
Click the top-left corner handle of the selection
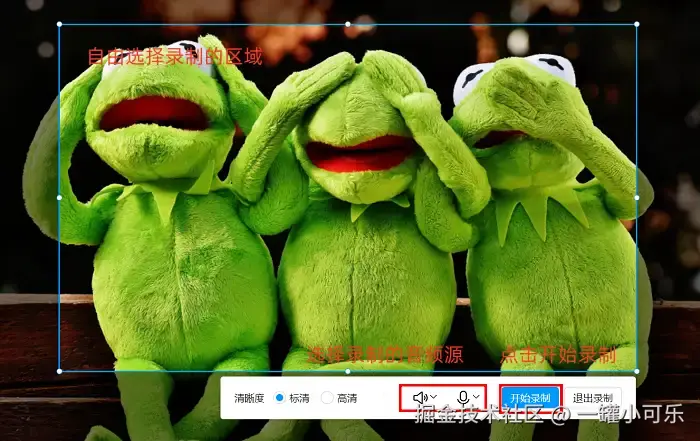coord(59,25)
